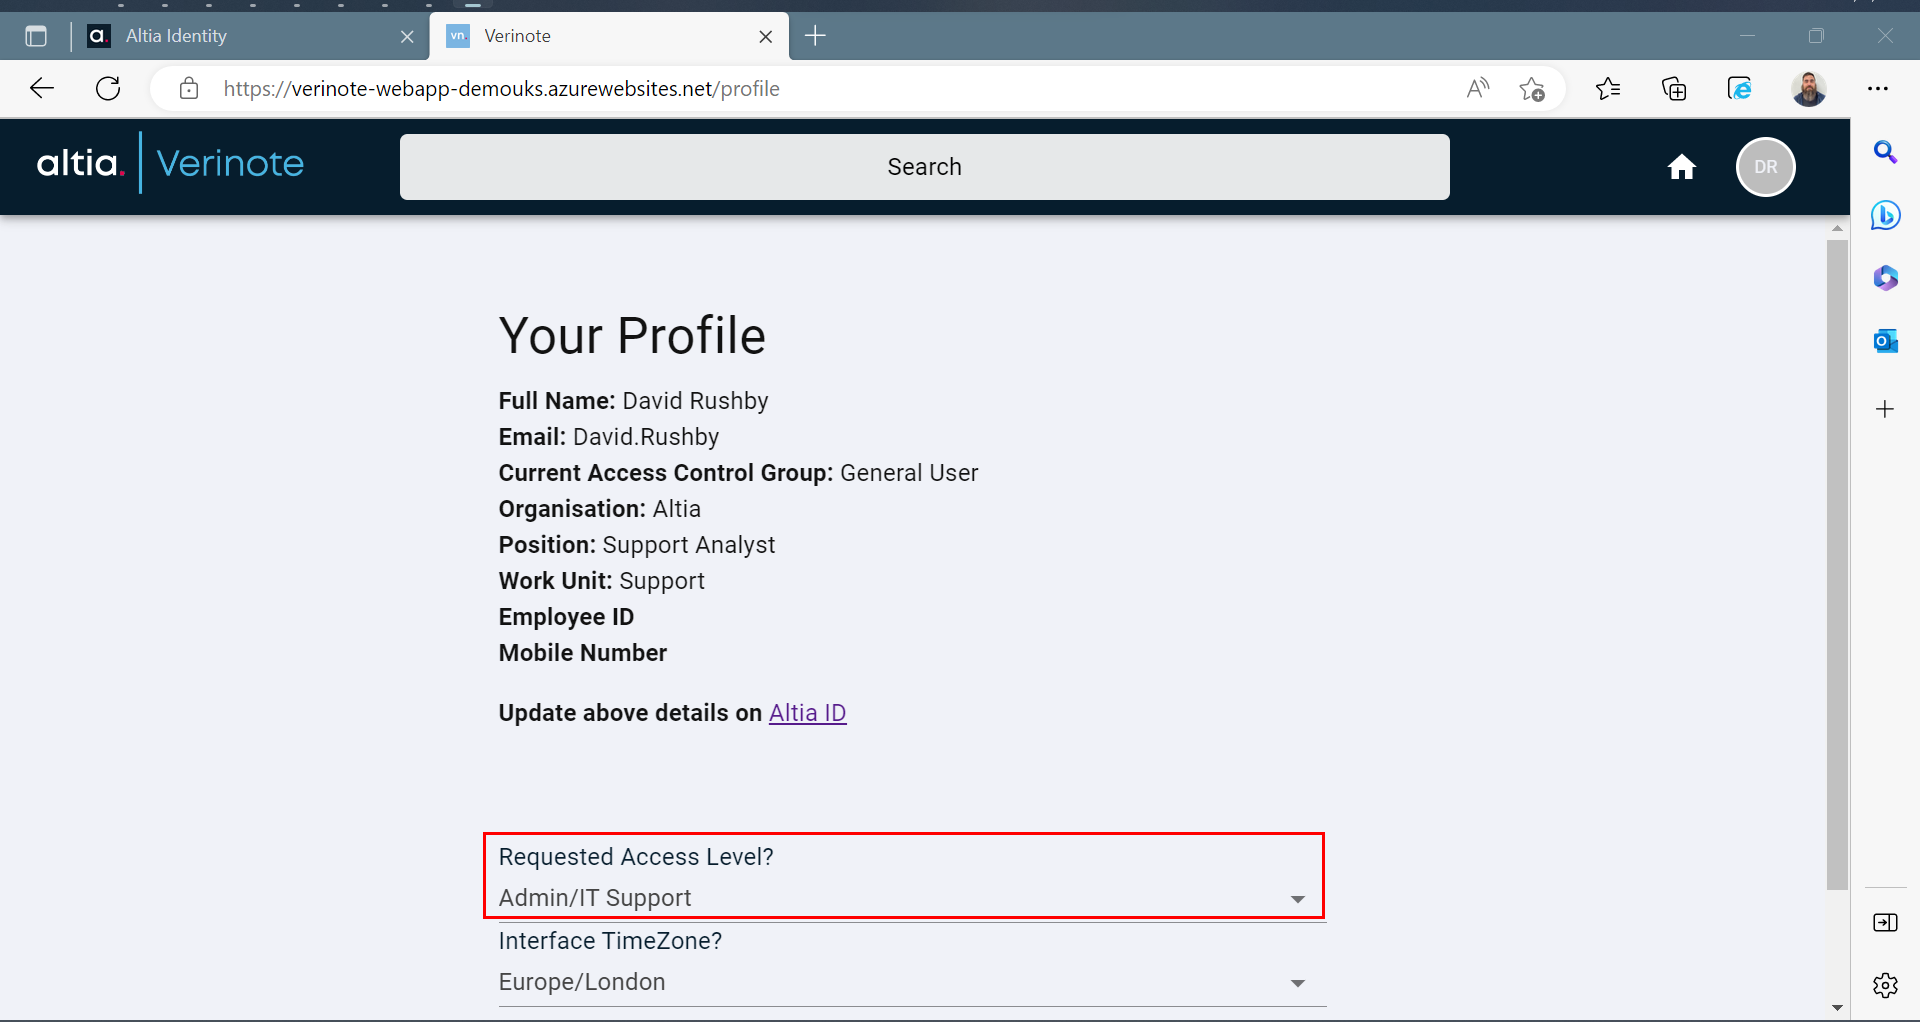This screenshot has height=1022, width=1920.
Task: Open Read aloud icon in address bar
Action: click(x=1478, y=88)
